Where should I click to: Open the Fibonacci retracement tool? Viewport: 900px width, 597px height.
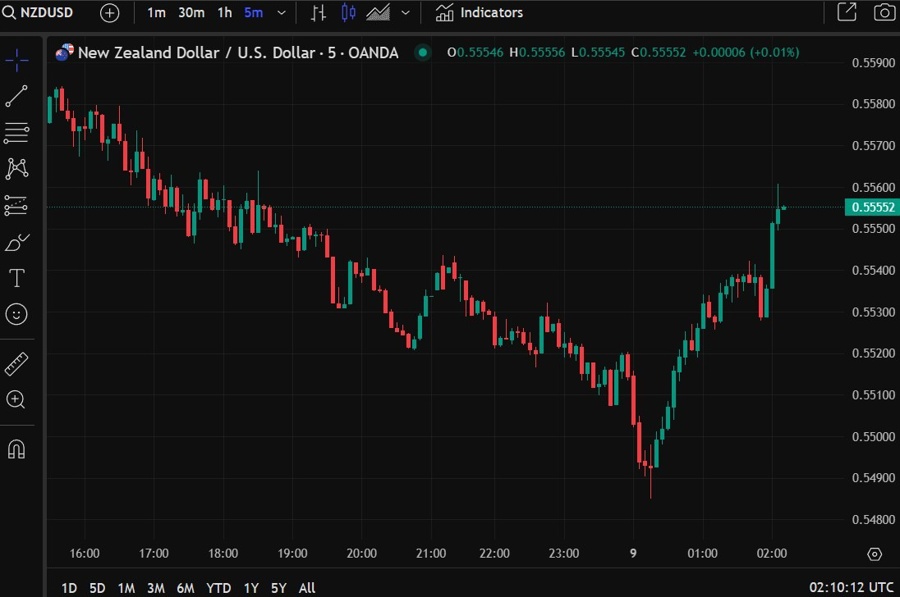click(16, 132)
